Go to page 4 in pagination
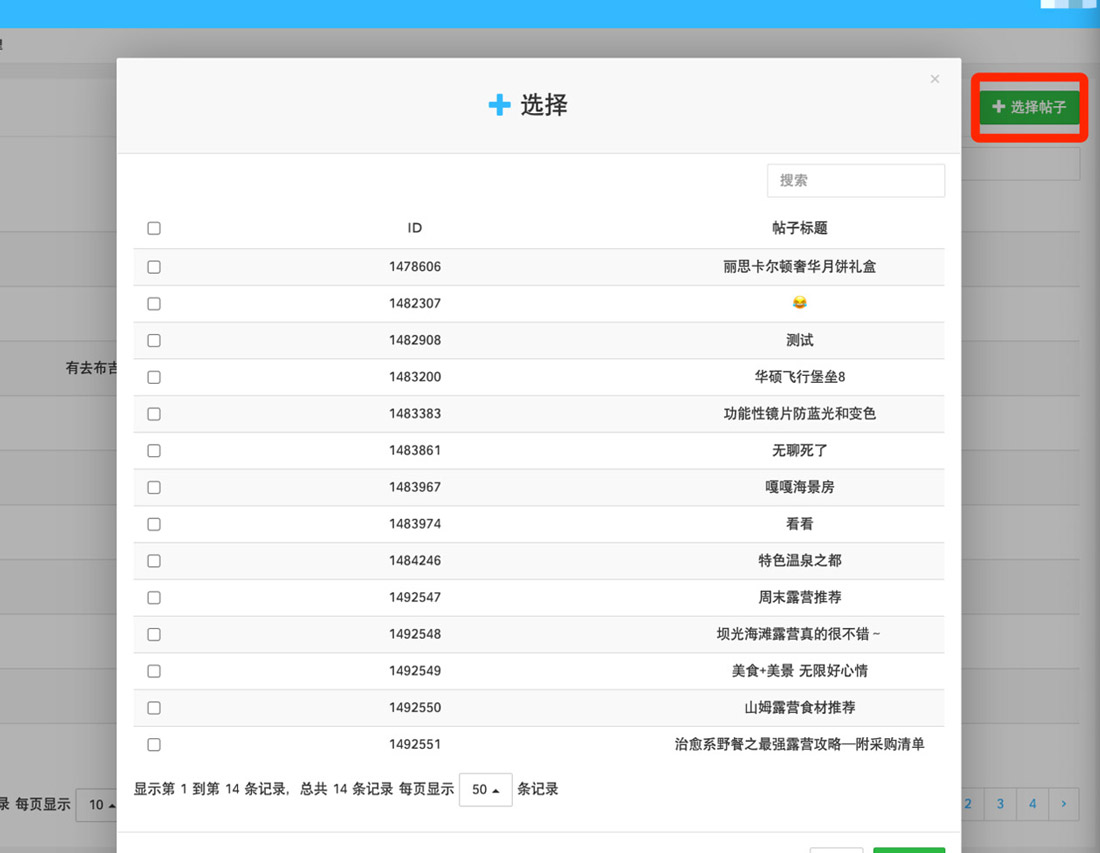Screen dimensions: 1100x853 point(1033,804)
